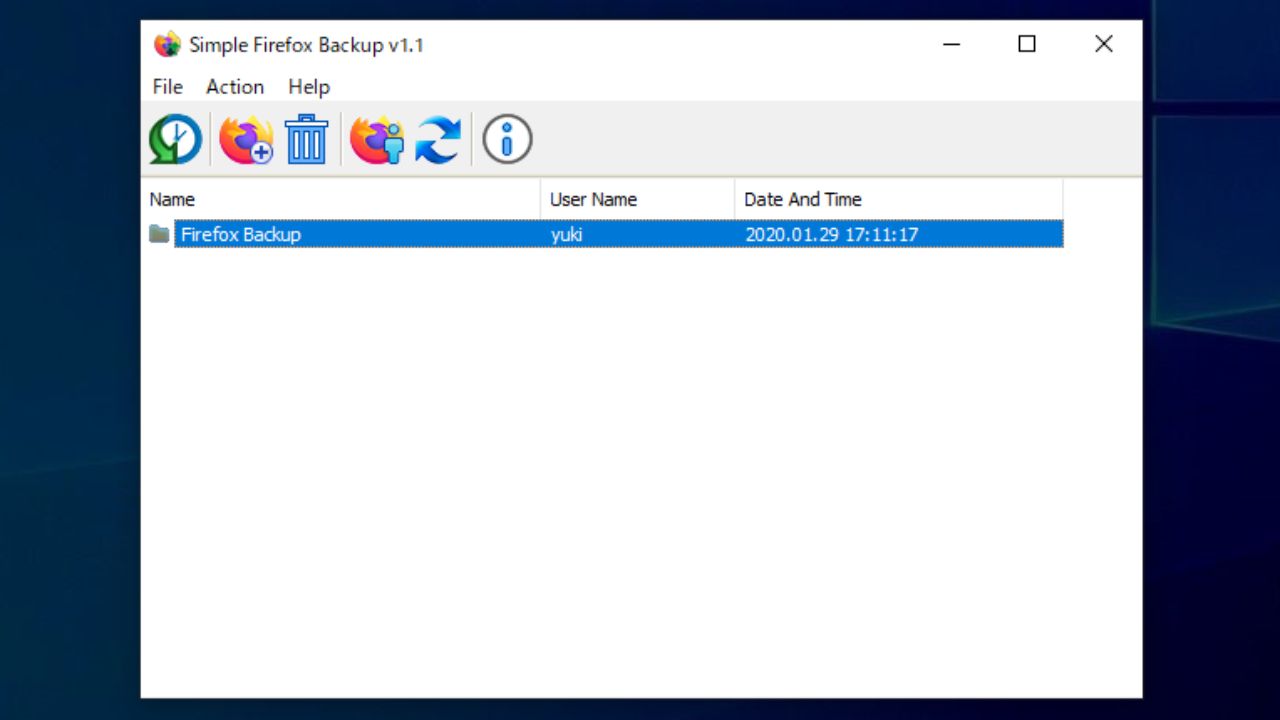Open the File menu
This screenshot has height=720, width=1280.
[x=168, y=87]
